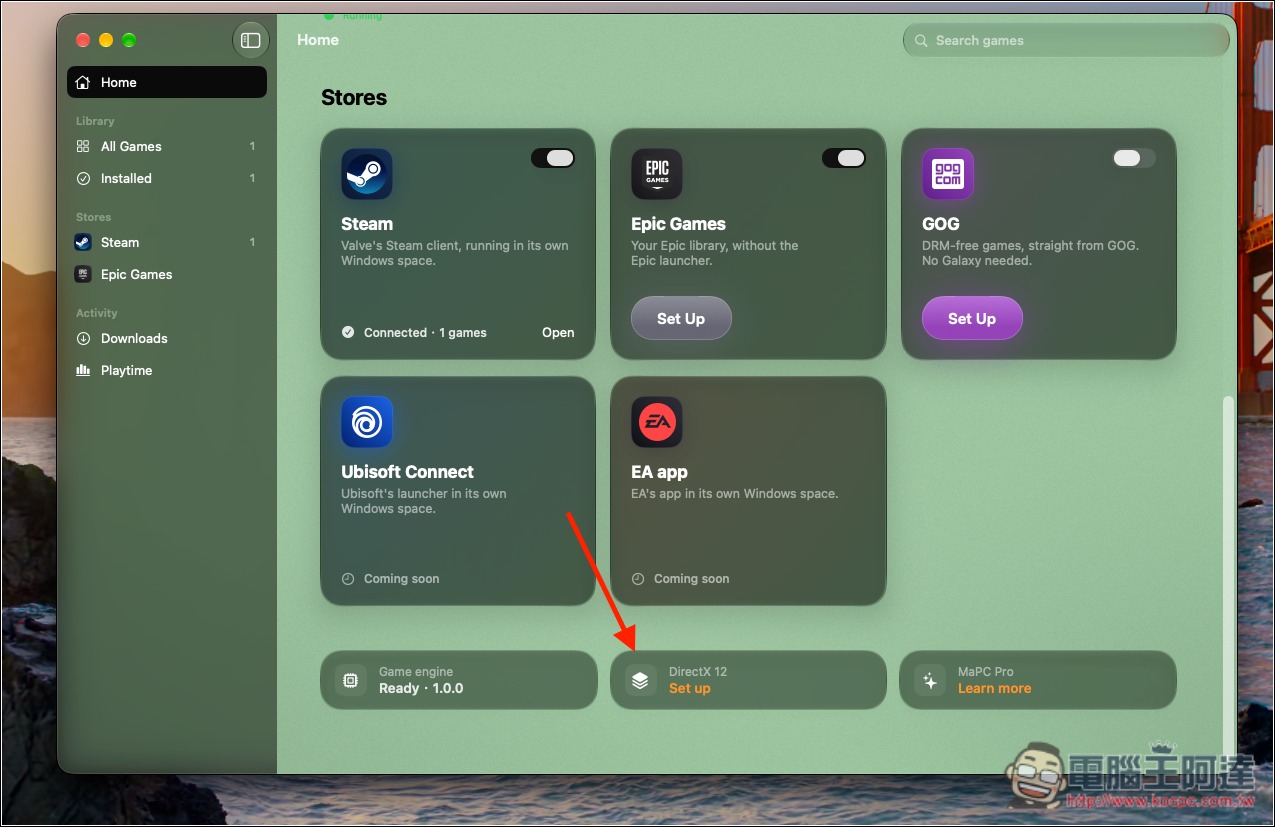Click the GOG.com logo on card

click(948, 174)
